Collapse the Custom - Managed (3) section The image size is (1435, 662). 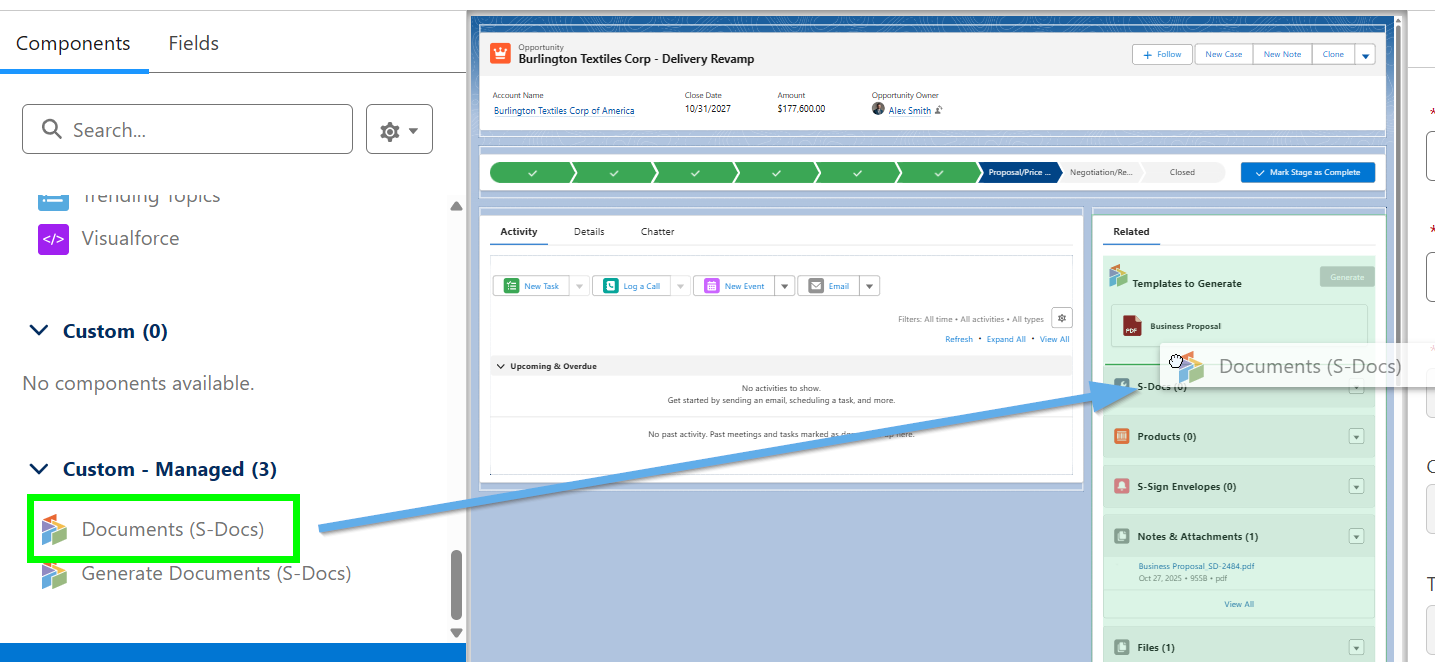click(39, 469)
